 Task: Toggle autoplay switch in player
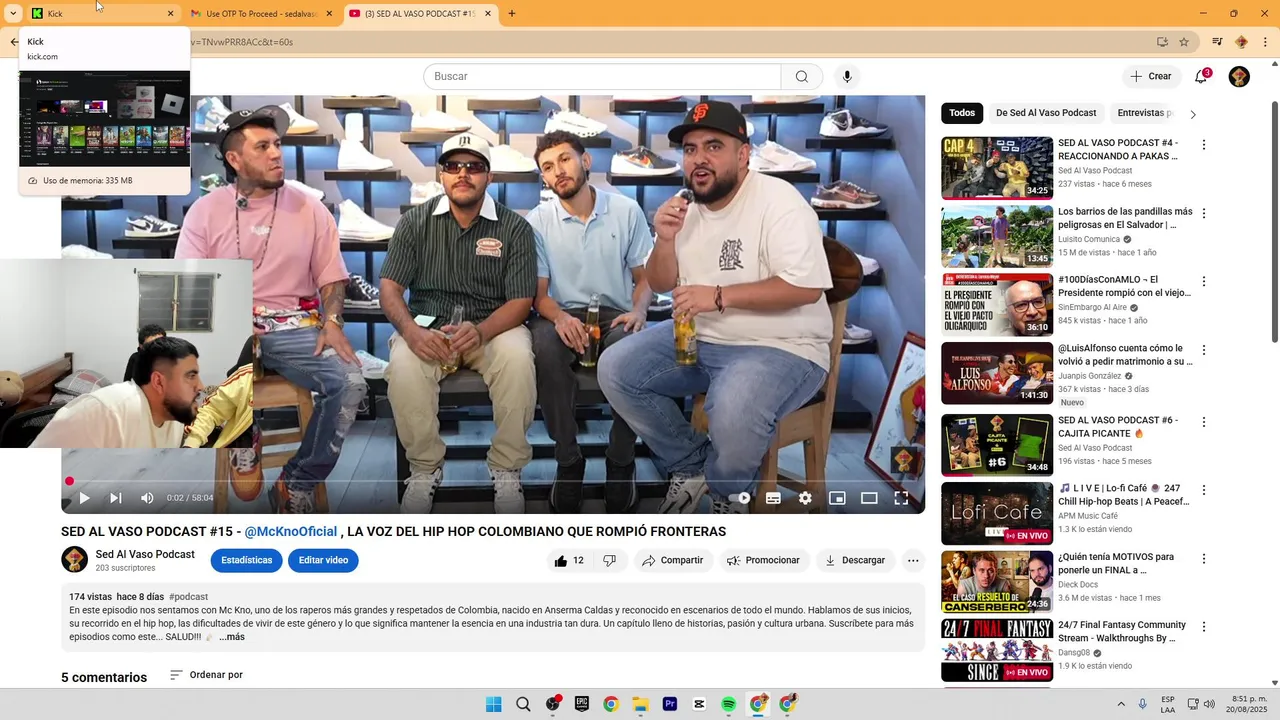740,498
